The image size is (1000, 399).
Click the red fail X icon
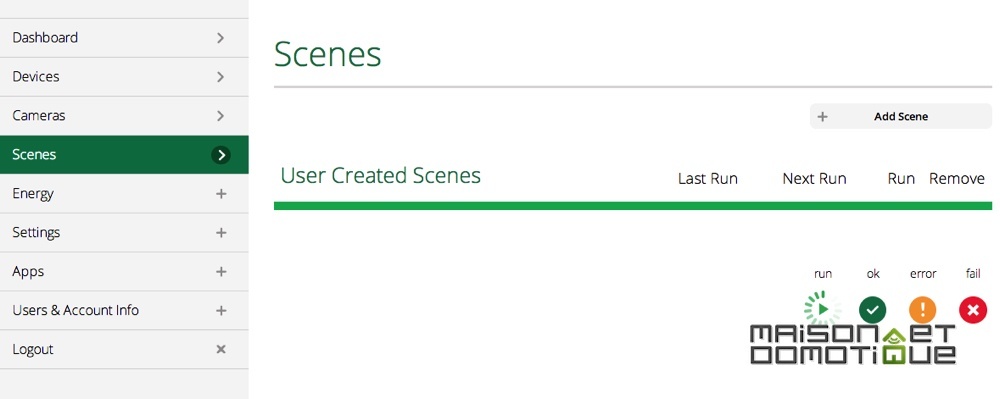click(x=973, y=310)
